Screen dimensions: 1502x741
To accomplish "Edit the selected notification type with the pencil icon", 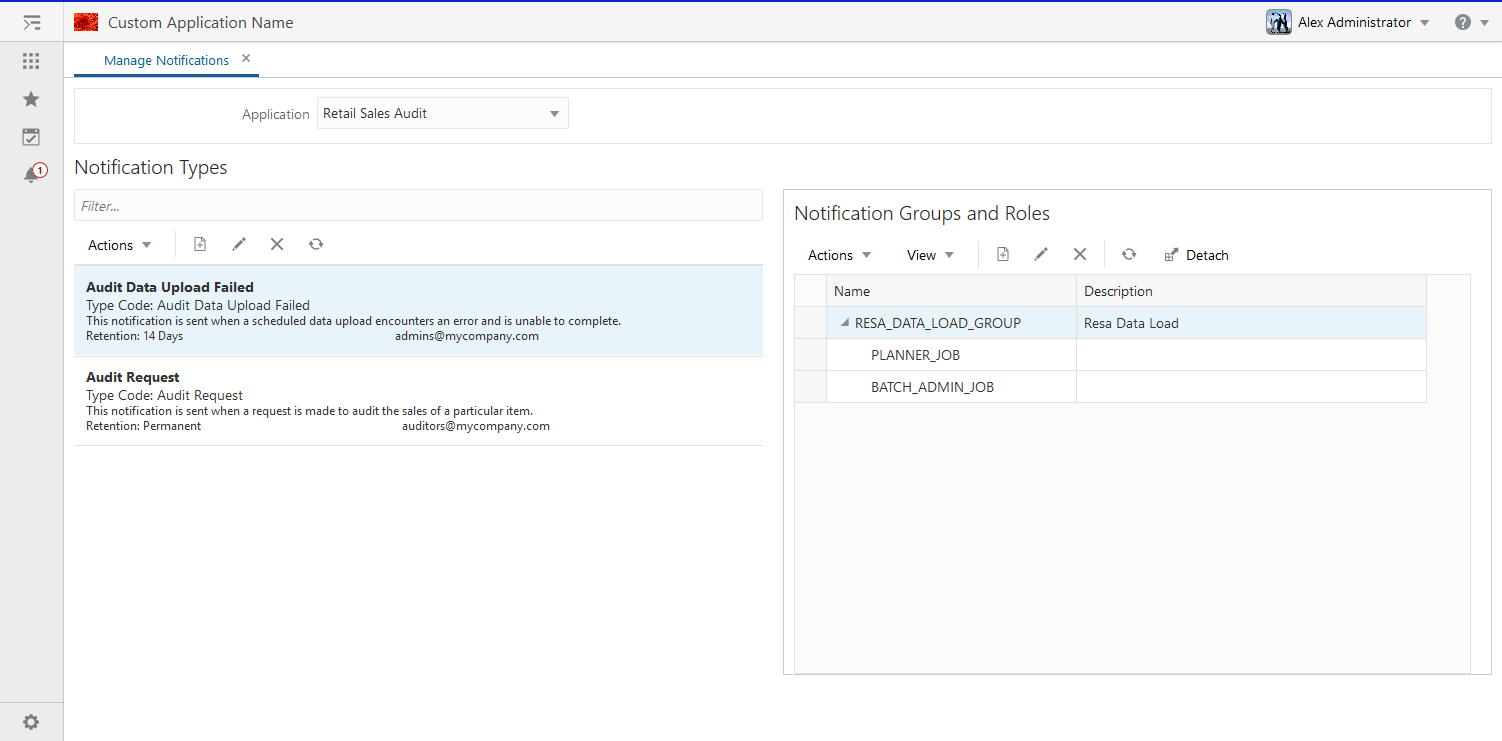I will point(238,244).
